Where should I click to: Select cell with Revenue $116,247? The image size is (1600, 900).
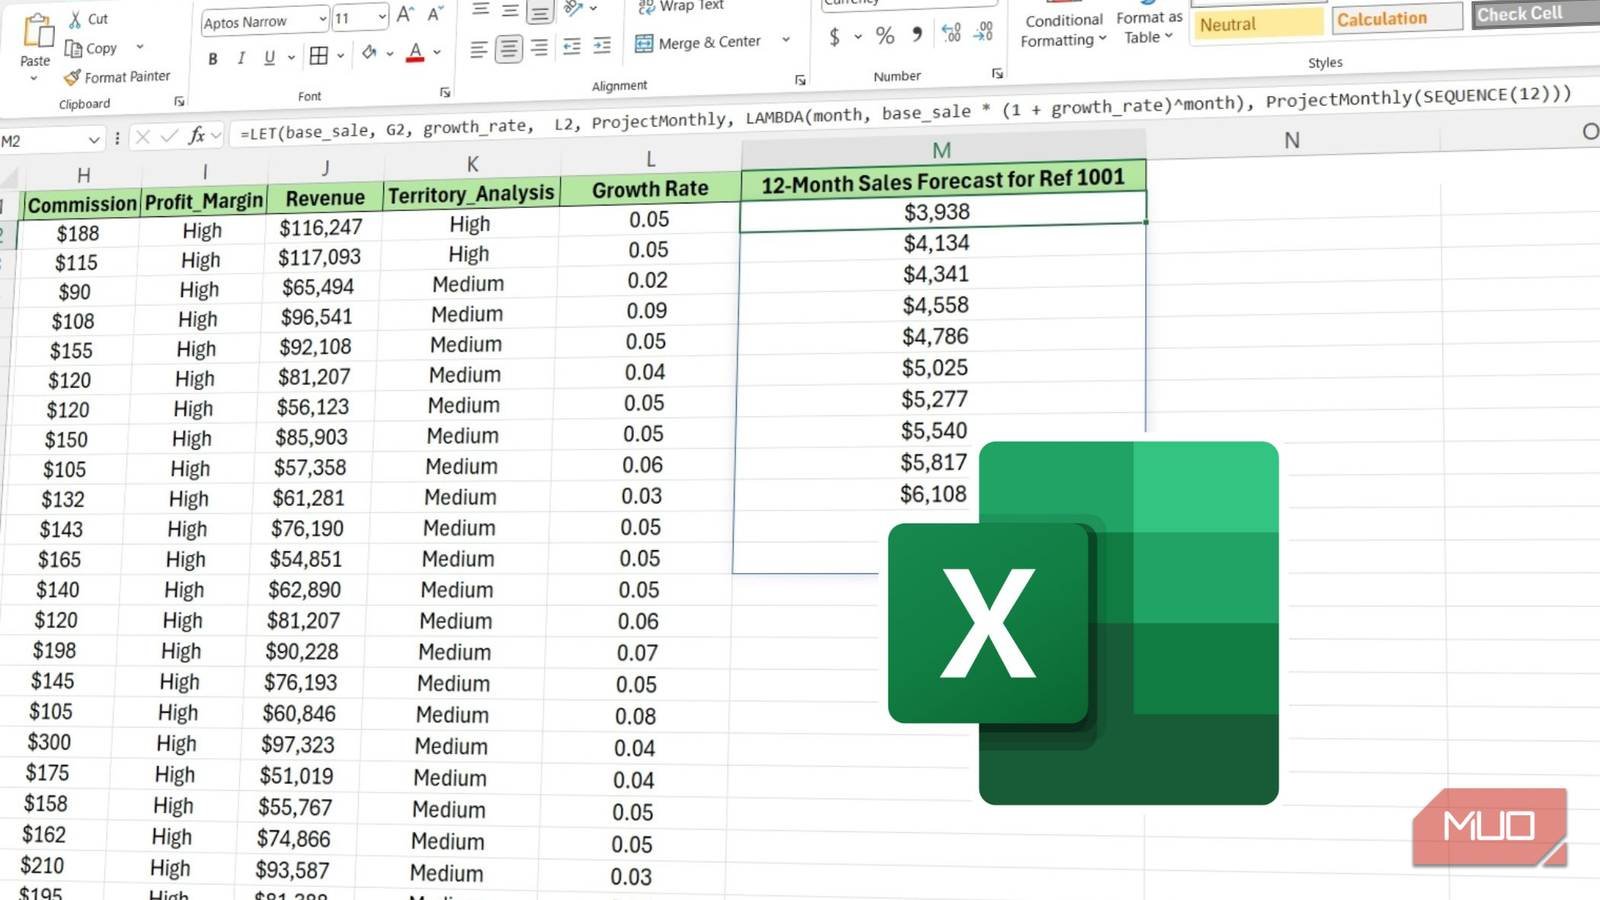click(x=321, y=227)
